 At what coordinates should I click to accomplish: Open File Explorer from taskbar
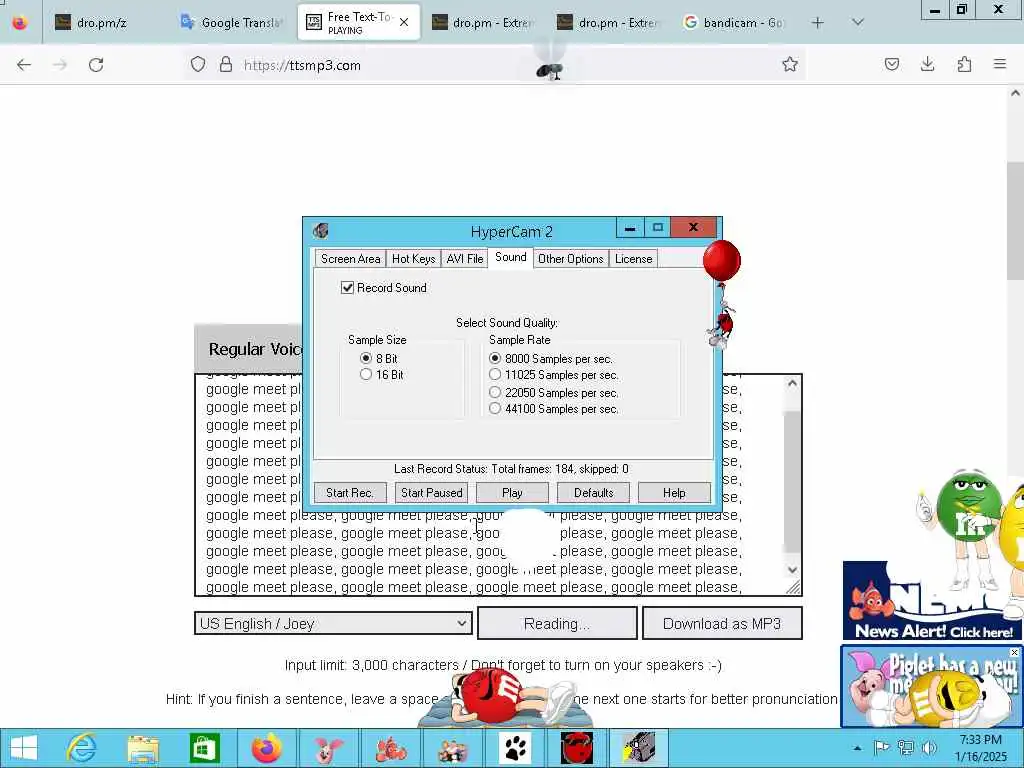point(143,748)
